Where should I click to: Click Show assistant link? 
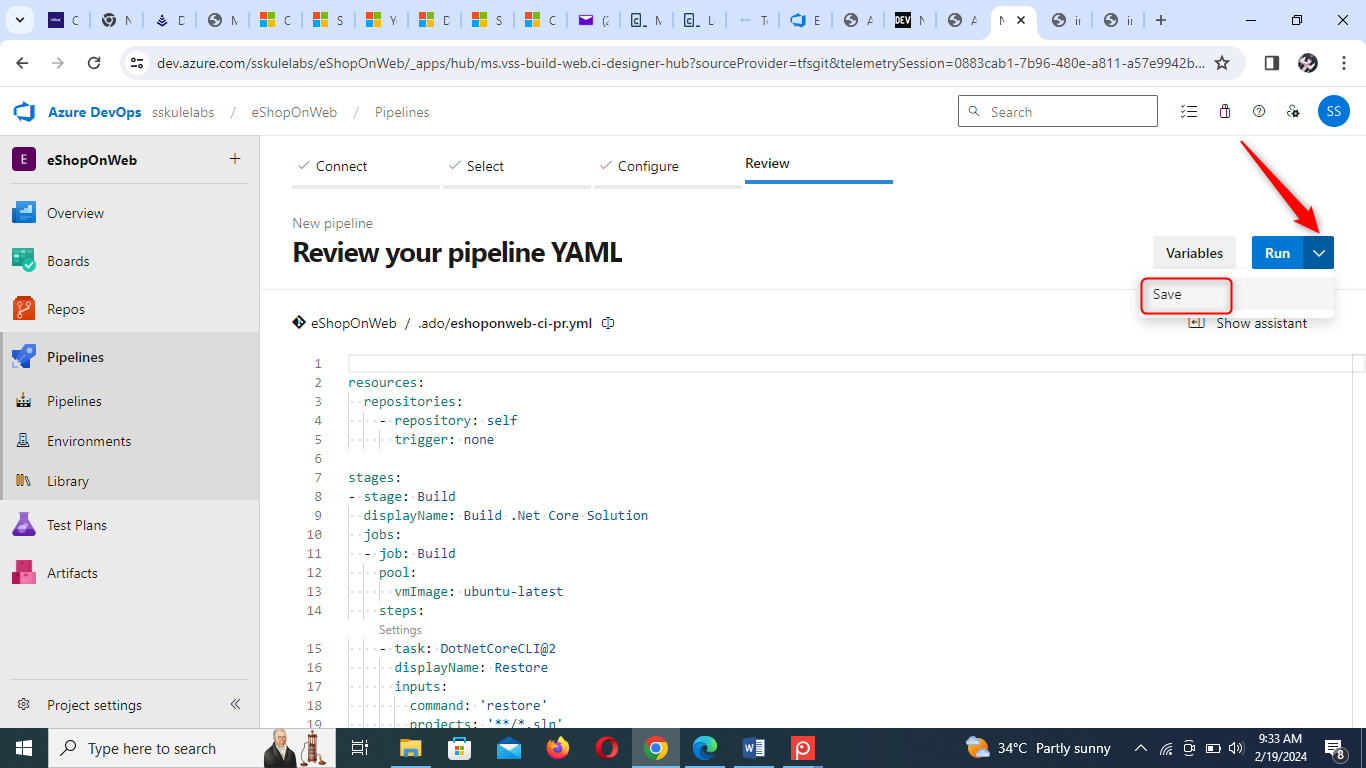click(1260, 323)
